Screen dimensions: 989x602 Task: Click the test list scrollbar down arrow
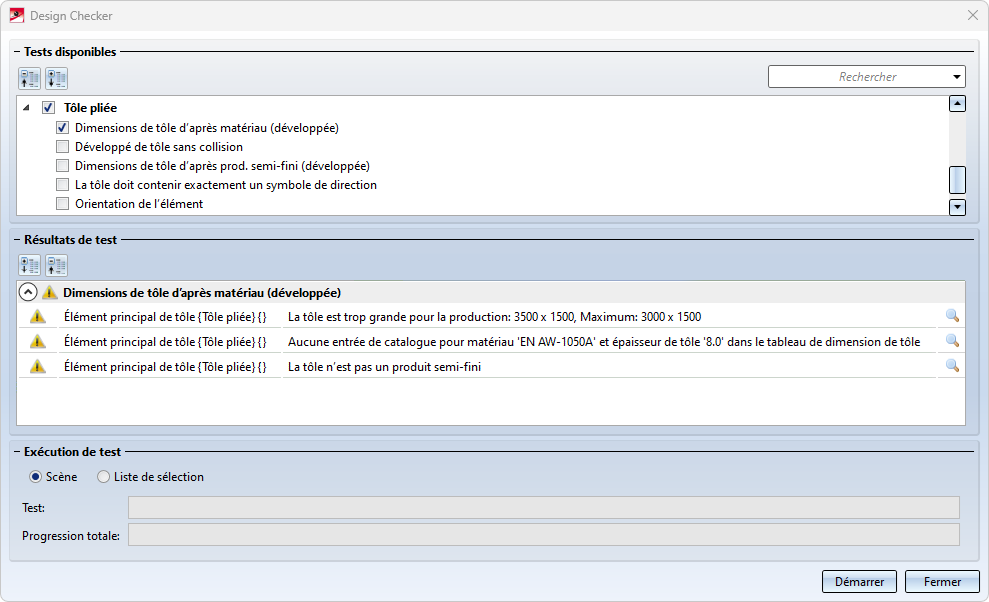tap(957, 207)
